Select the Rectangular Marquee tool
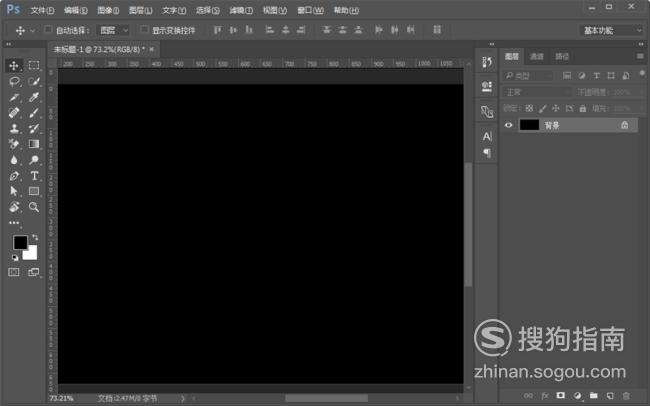650x406 pixels. 34,66
